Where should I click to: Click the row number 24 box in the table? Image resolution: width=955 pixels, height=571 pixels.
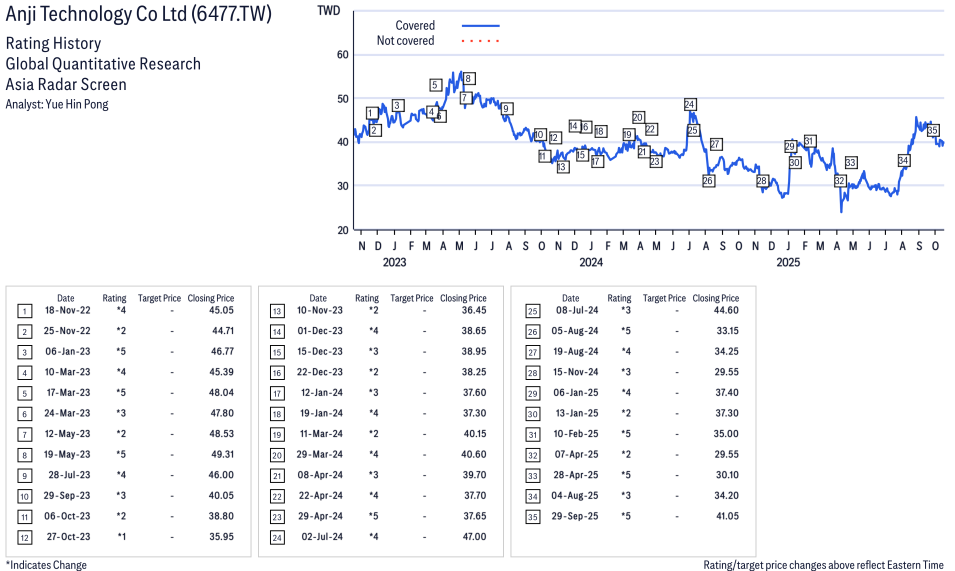coord(277,537)
